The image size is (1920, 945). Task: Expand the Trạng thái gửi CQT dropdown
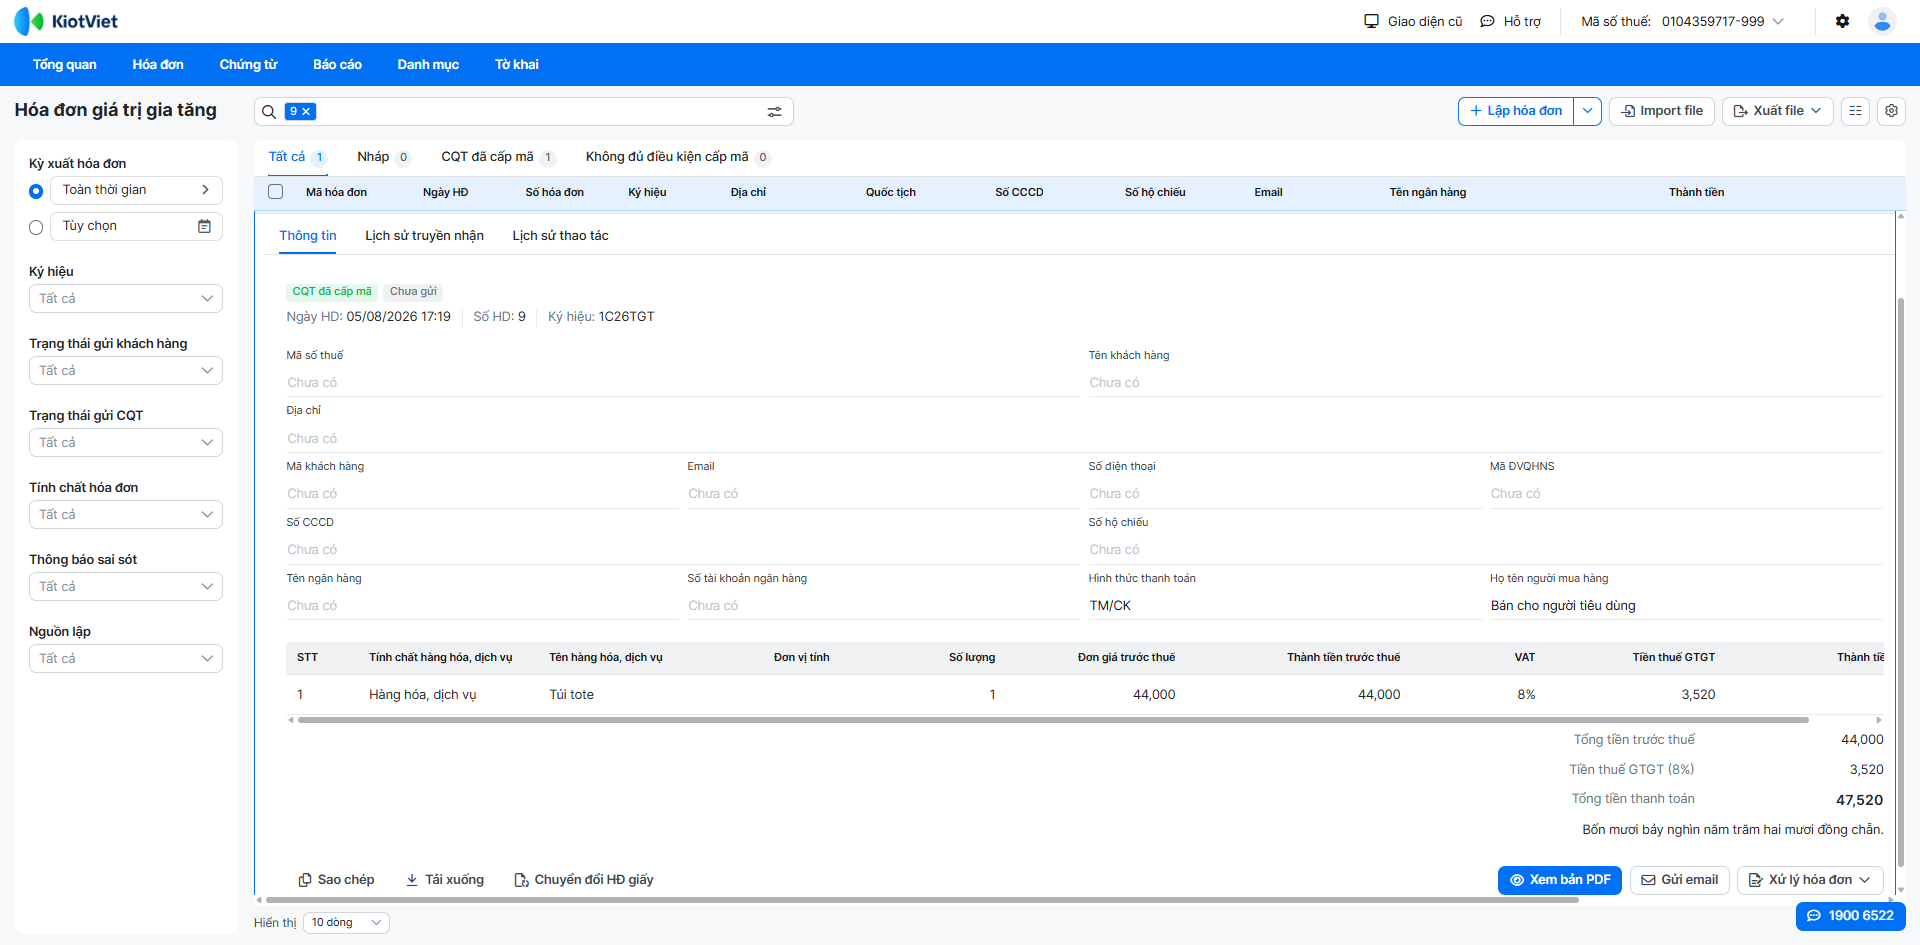click(x=126, y=443)
